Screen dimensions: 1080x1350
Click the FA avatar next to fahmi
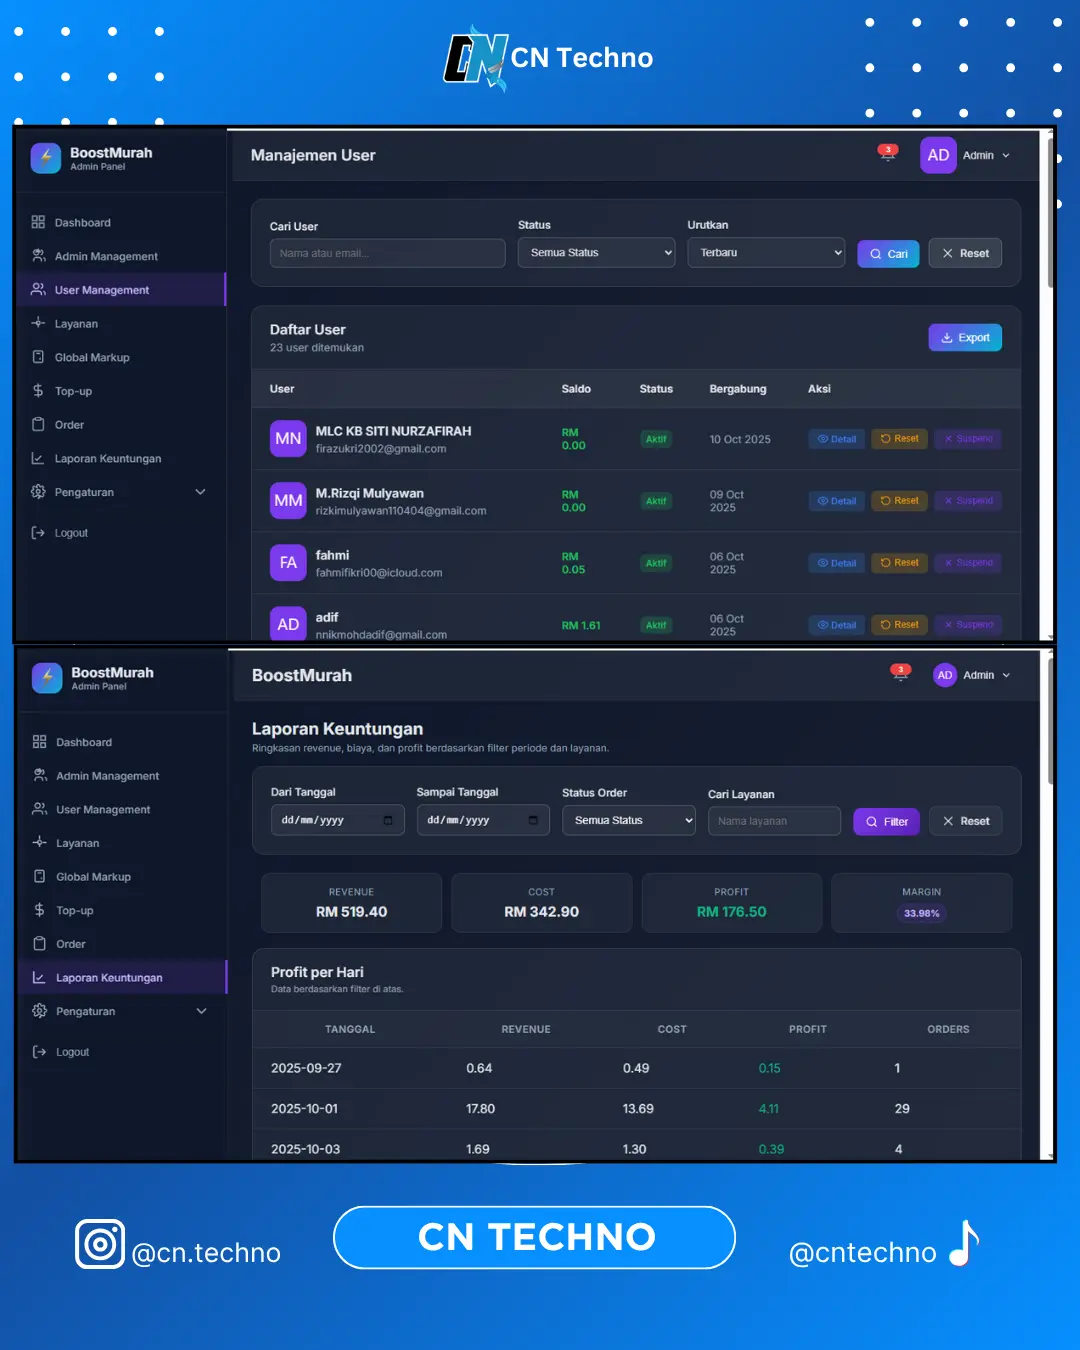(x=288, y=563)
